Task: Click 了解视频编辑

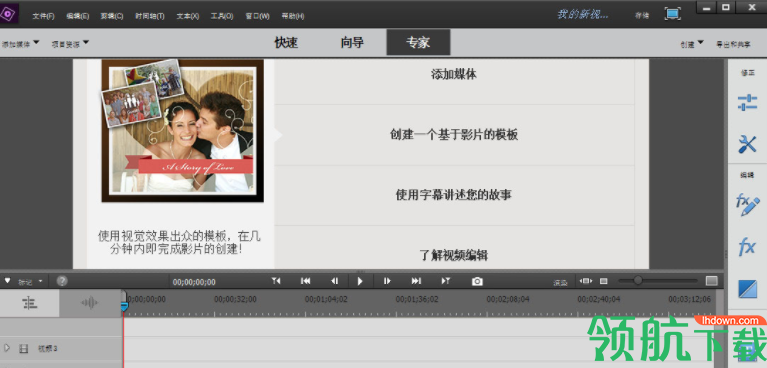Action: click(454, 255)
